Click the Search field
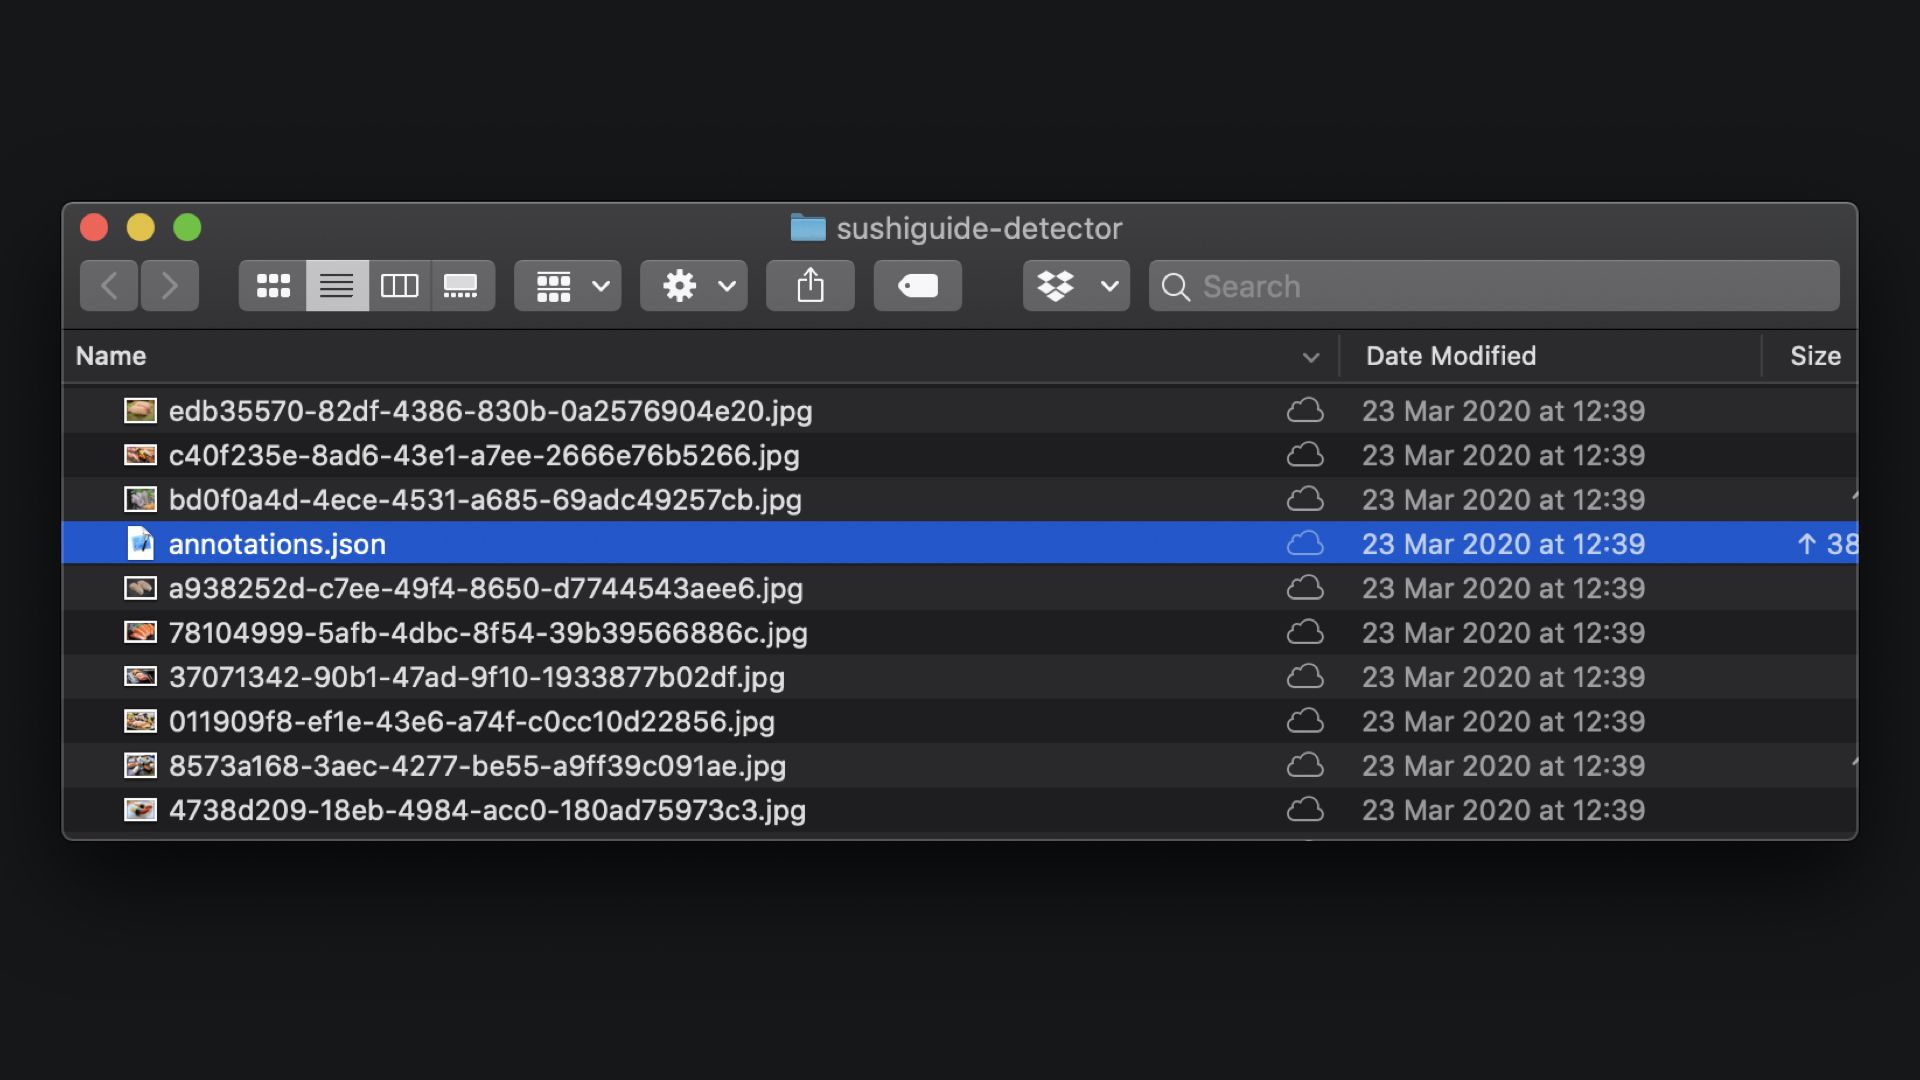Screen dimensions: 1920x1080 point(1494,286)
